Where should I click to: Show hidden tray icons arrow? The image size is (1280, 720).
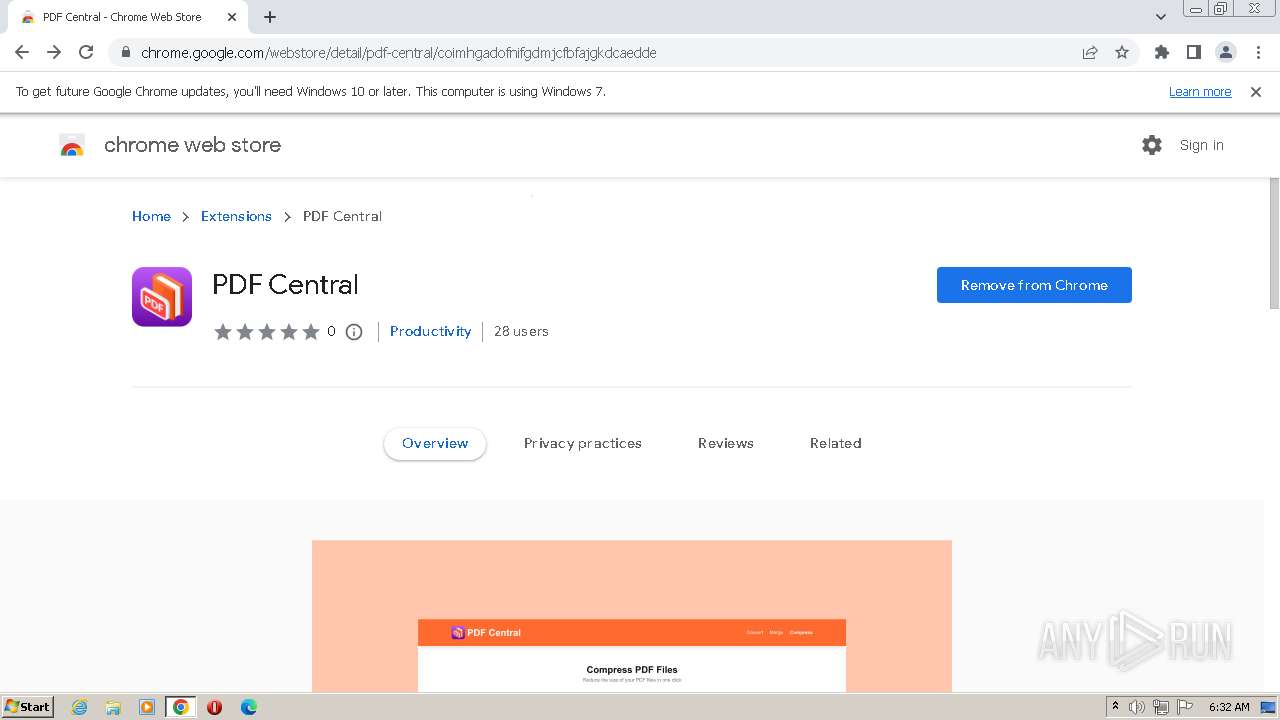point(1116,707)
